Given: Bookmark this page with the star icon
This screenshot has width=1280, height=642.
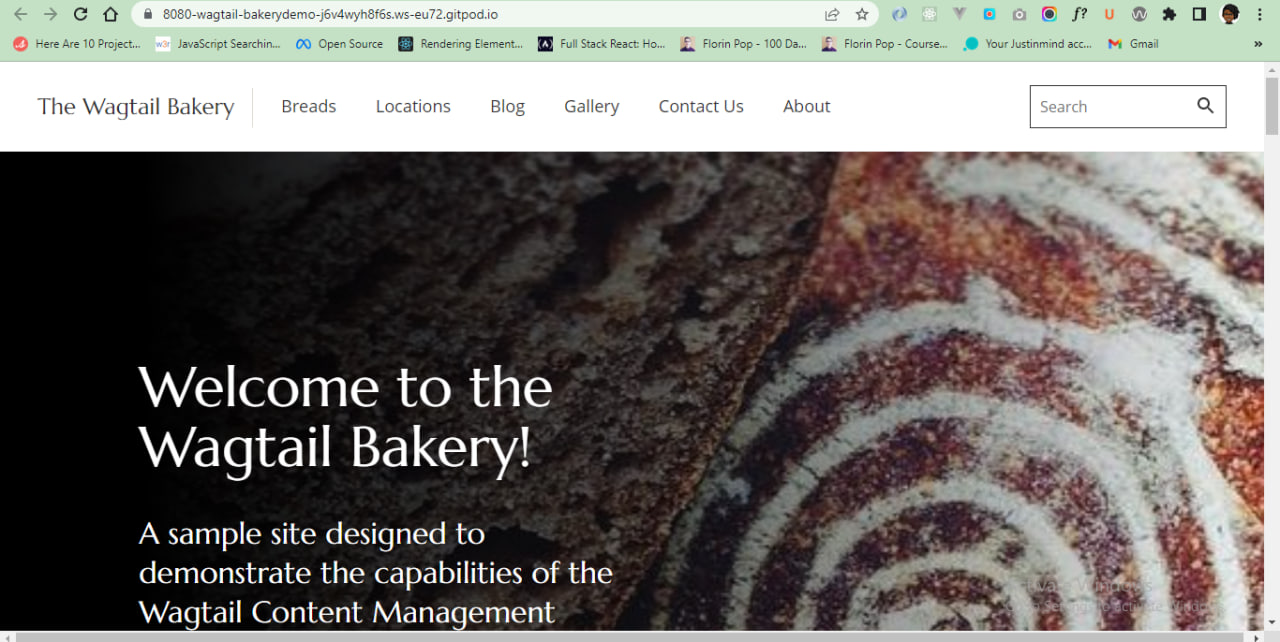Looking at the screenshot, I should tap(861, 15).
